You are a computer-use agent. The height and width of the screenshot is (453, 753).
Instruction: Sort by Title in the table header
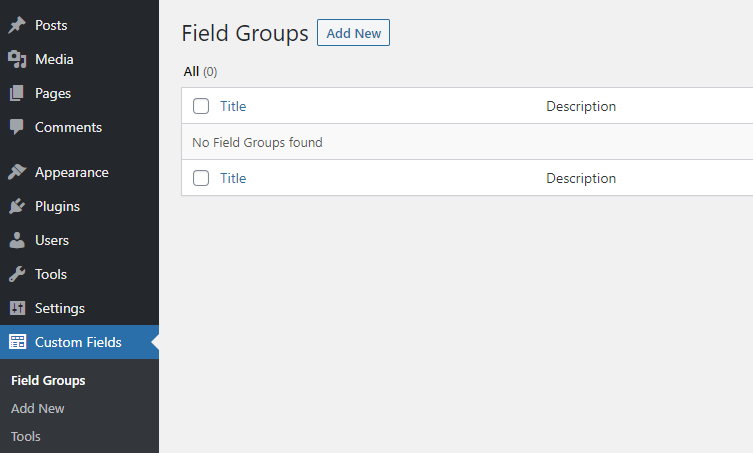233,106
